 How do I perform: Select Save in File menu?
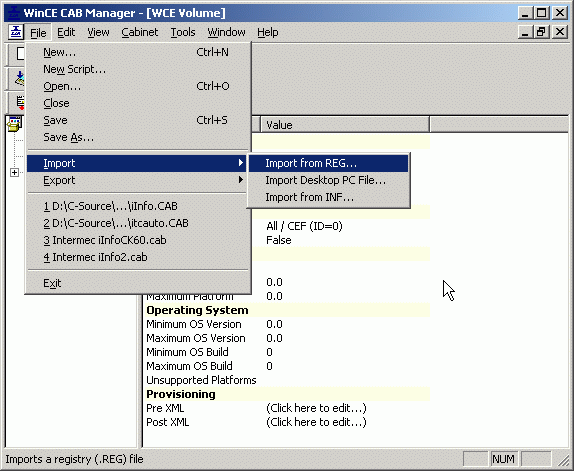pos(138,120)
